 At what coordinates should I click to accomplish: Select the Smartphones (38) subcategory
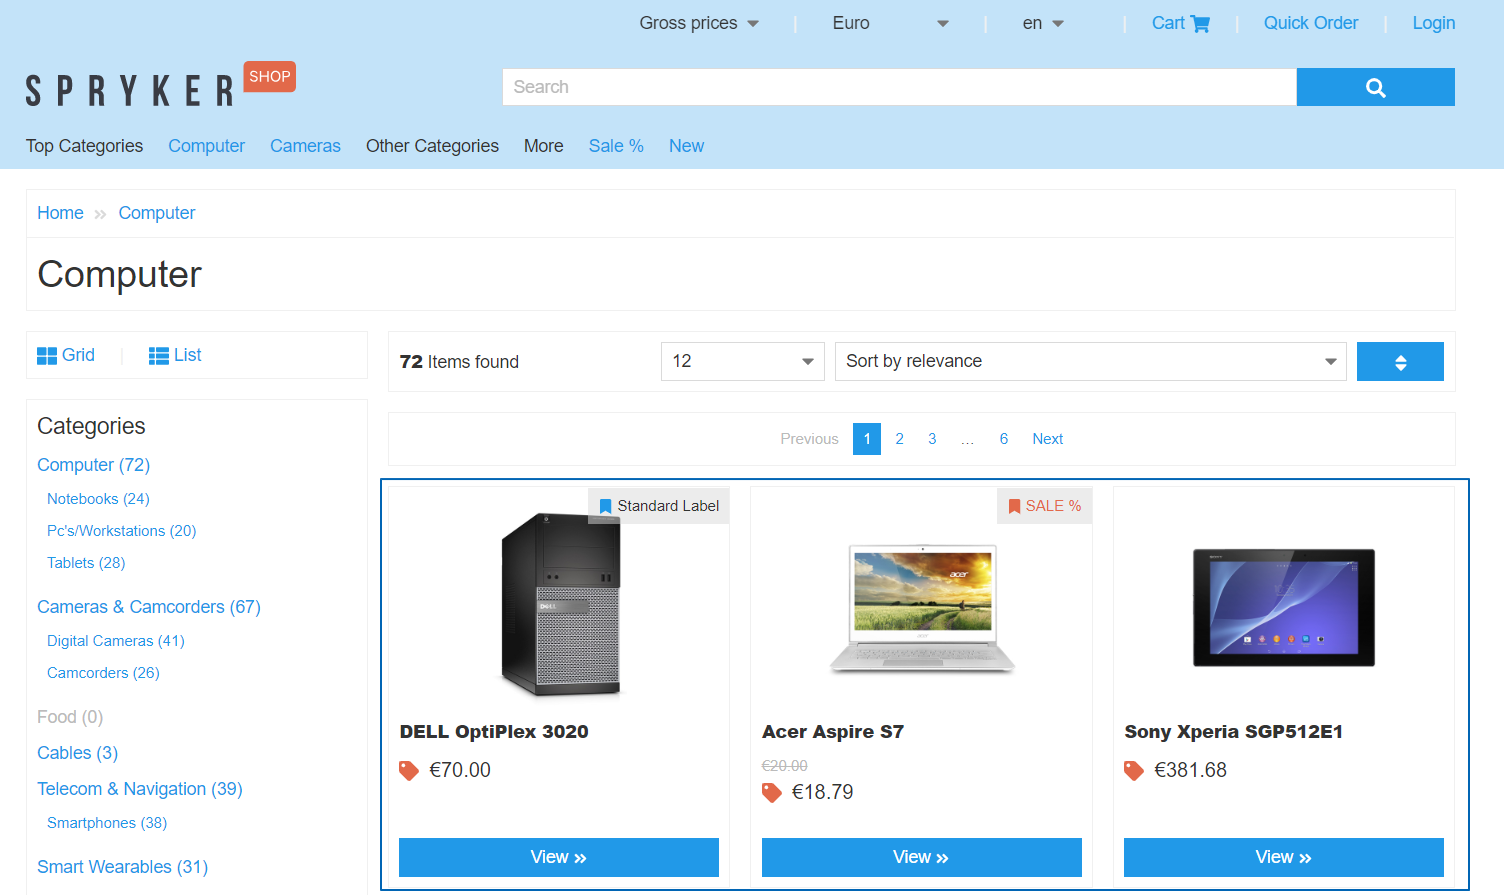[107, 823]
